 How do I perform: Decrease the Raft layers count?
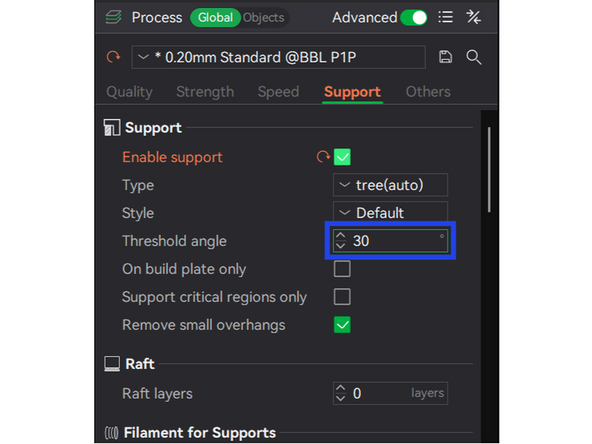(341, 398)
